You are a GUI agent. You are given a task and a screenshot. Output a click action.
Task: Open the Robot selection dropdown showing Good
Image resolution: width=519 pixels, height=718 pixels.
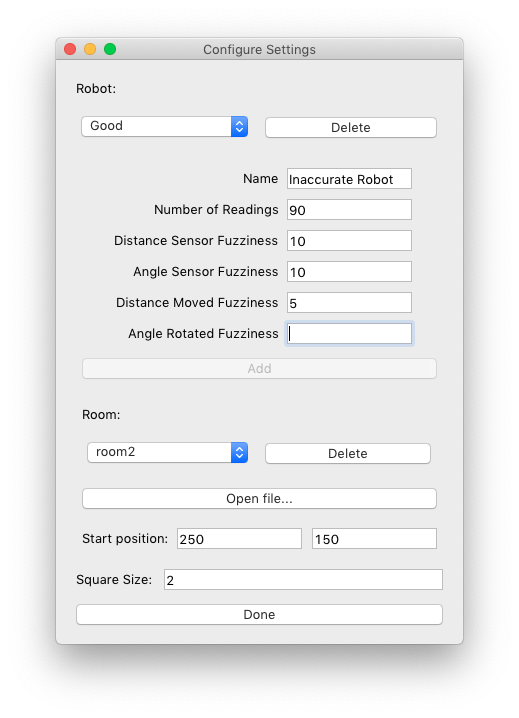coord(164,126)
